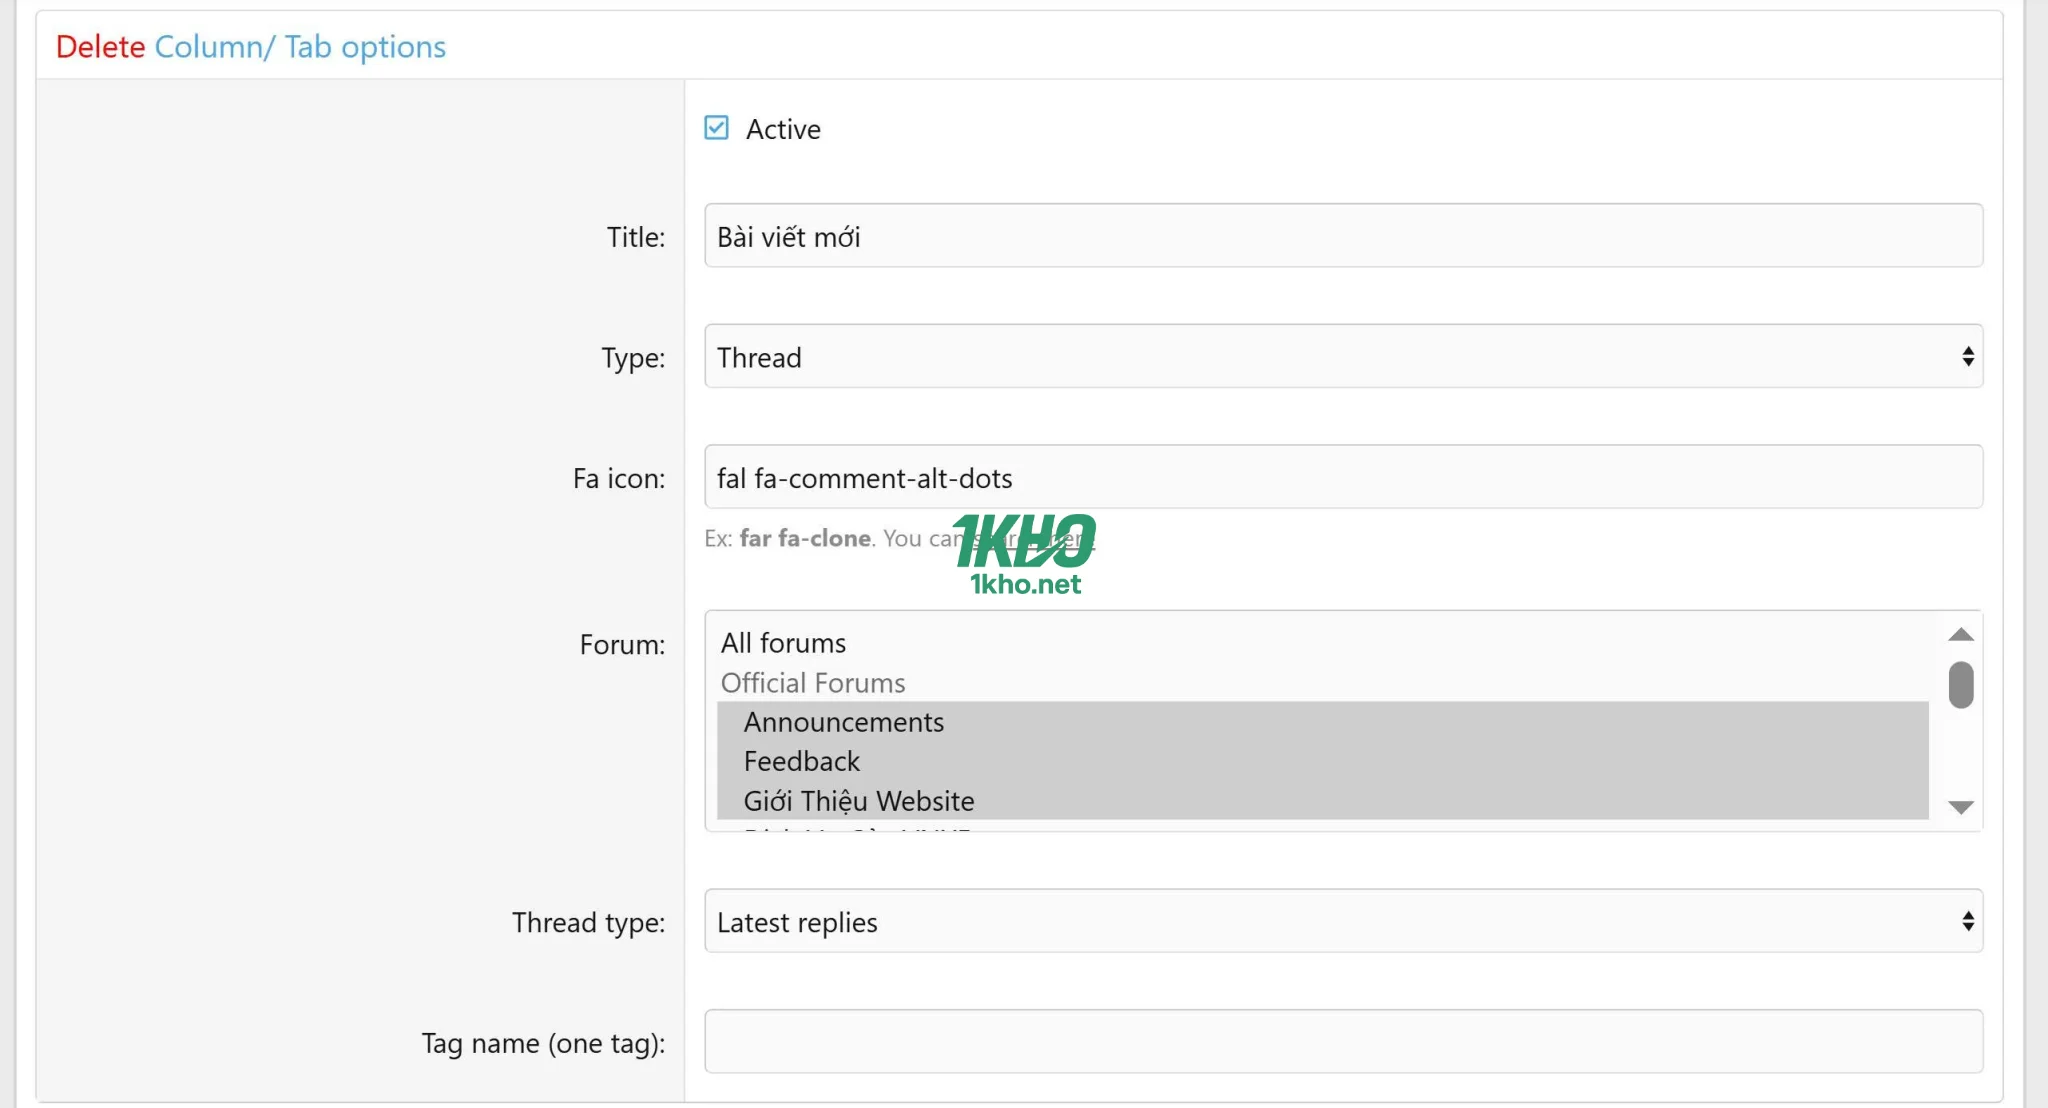Click the Forum list scrollbar thumb
Screen dimensions: 2048x1108
(1961, 685)
